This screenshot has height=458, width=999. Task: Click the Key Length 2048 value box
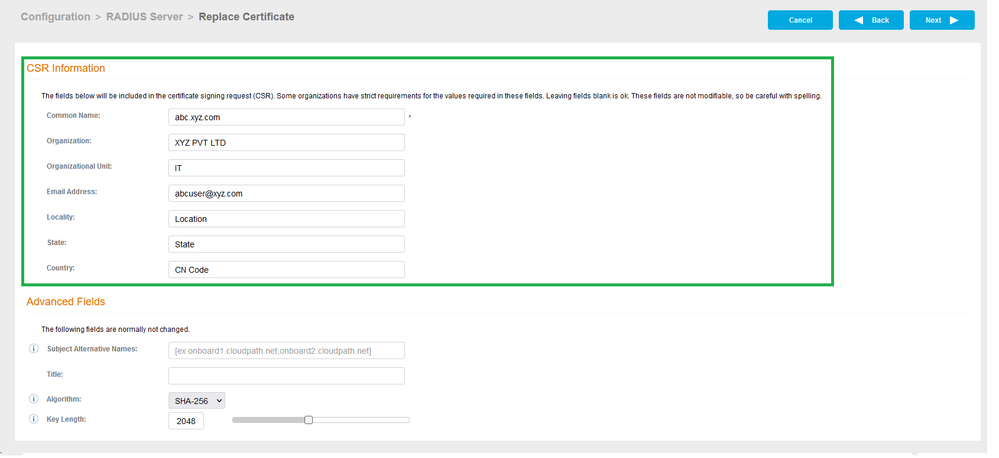[x=186, y=421]
